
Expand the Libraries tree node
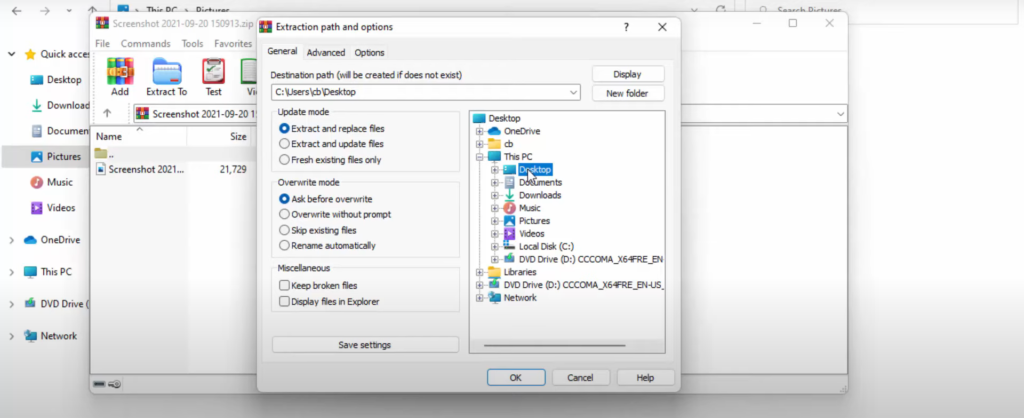click(480, 272)
